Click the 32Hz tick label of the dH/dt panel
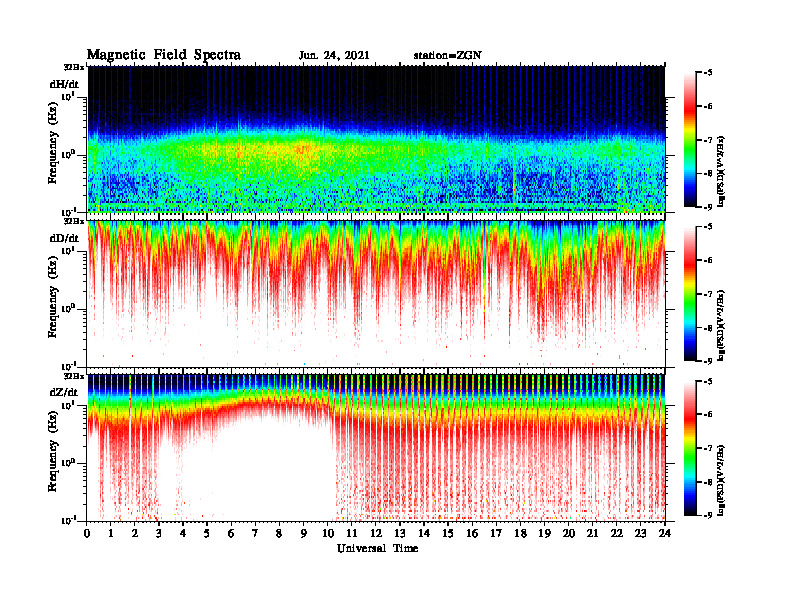Image resolution: width=792 pixels, height=612 pixels. coord(74,67)
